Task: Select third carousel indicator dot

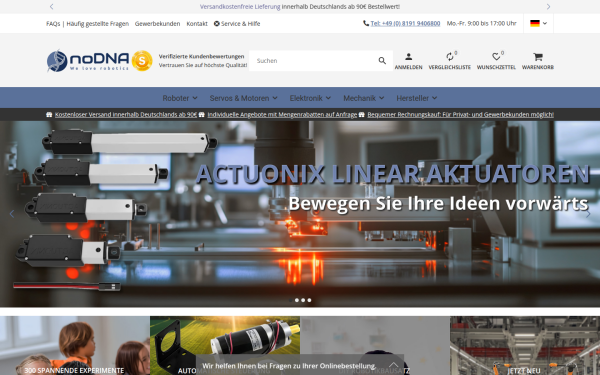Action: (x=303, y=300)
